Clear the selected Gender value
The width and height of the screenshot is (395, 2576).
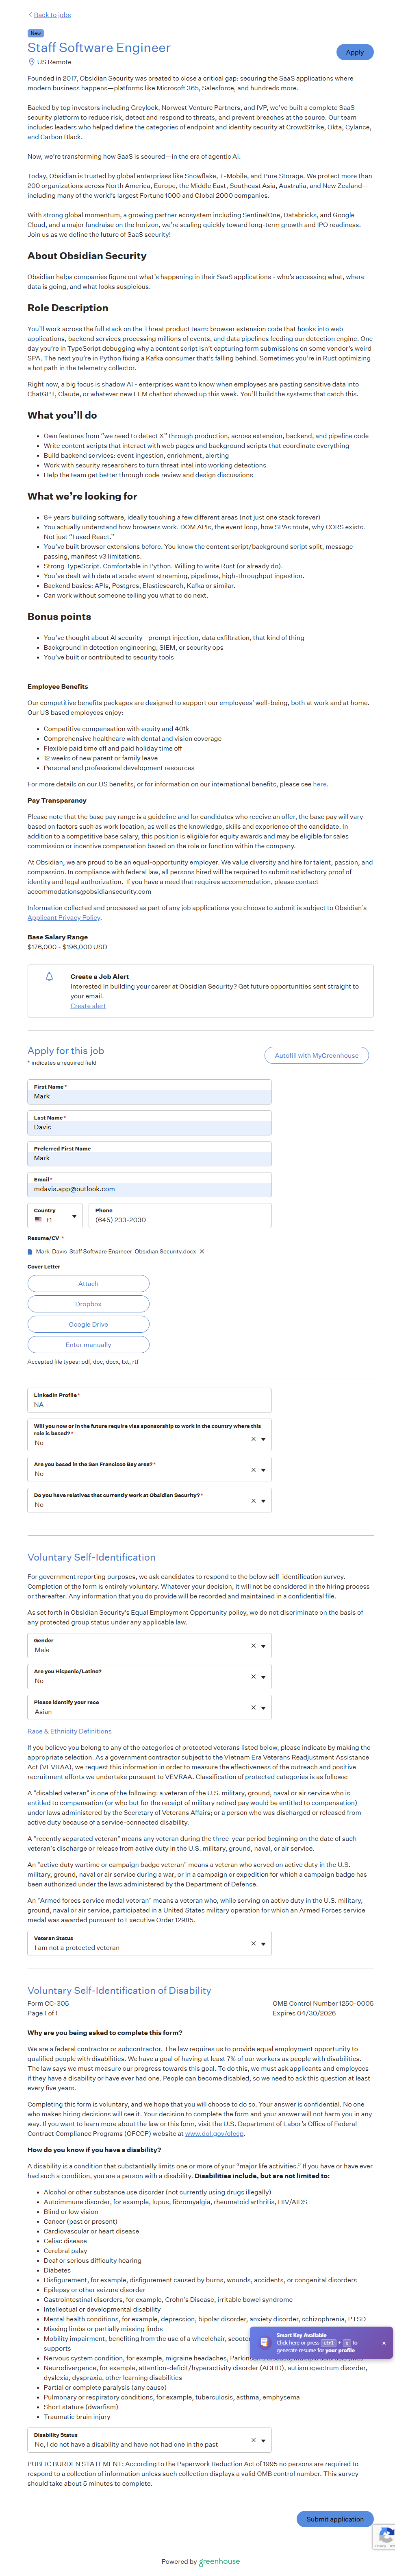tap(253, 1645)
